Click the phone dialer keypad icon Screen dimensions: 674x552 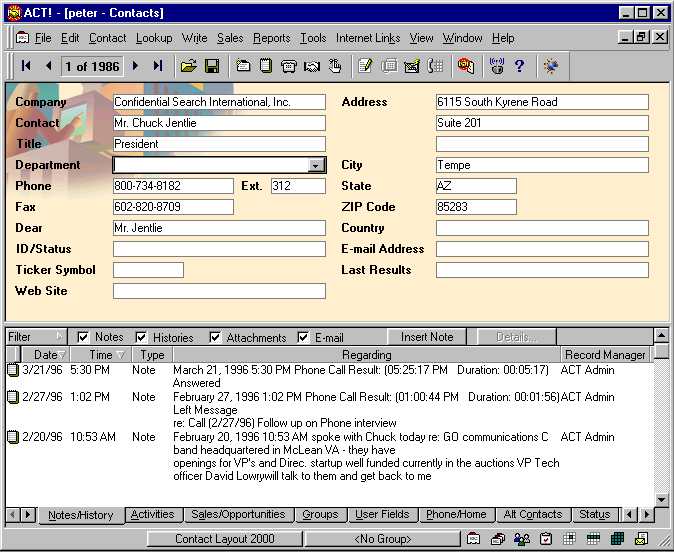[x=435, y=66]
